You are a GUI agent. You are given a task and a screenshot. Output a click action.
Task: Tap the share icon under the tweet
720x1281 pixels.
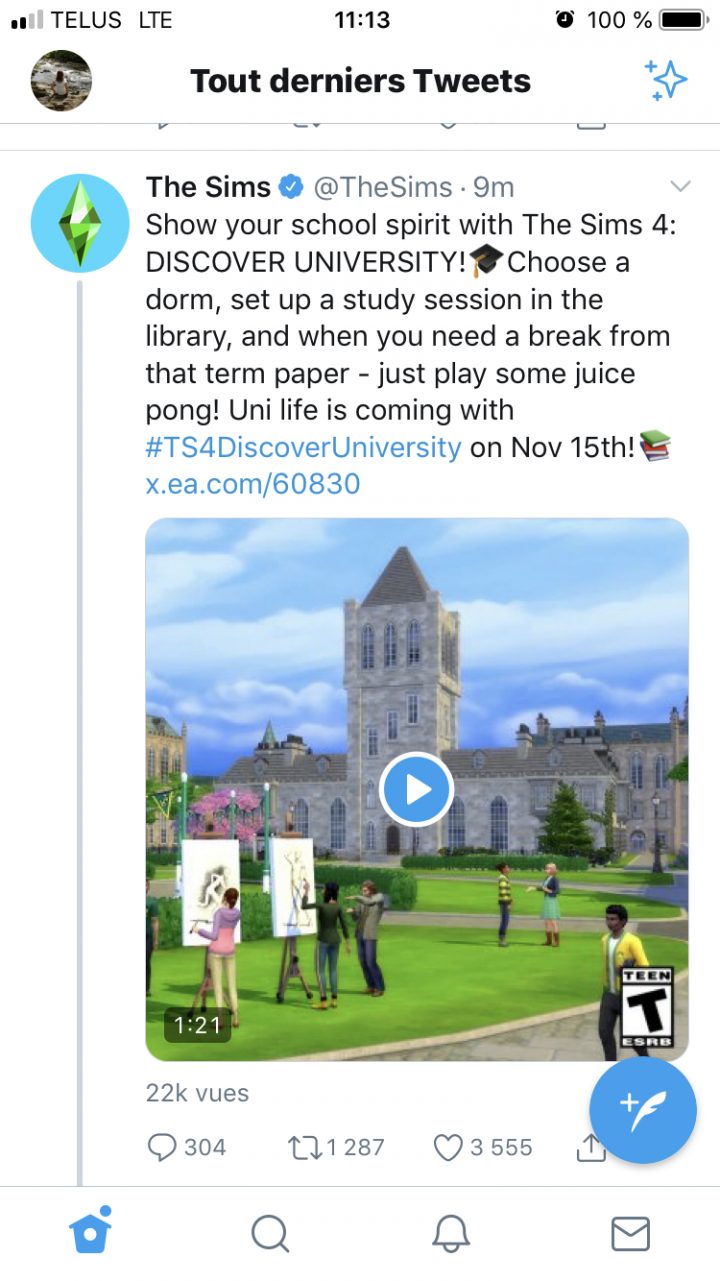pyautogui.click(x=590, y=1147)
